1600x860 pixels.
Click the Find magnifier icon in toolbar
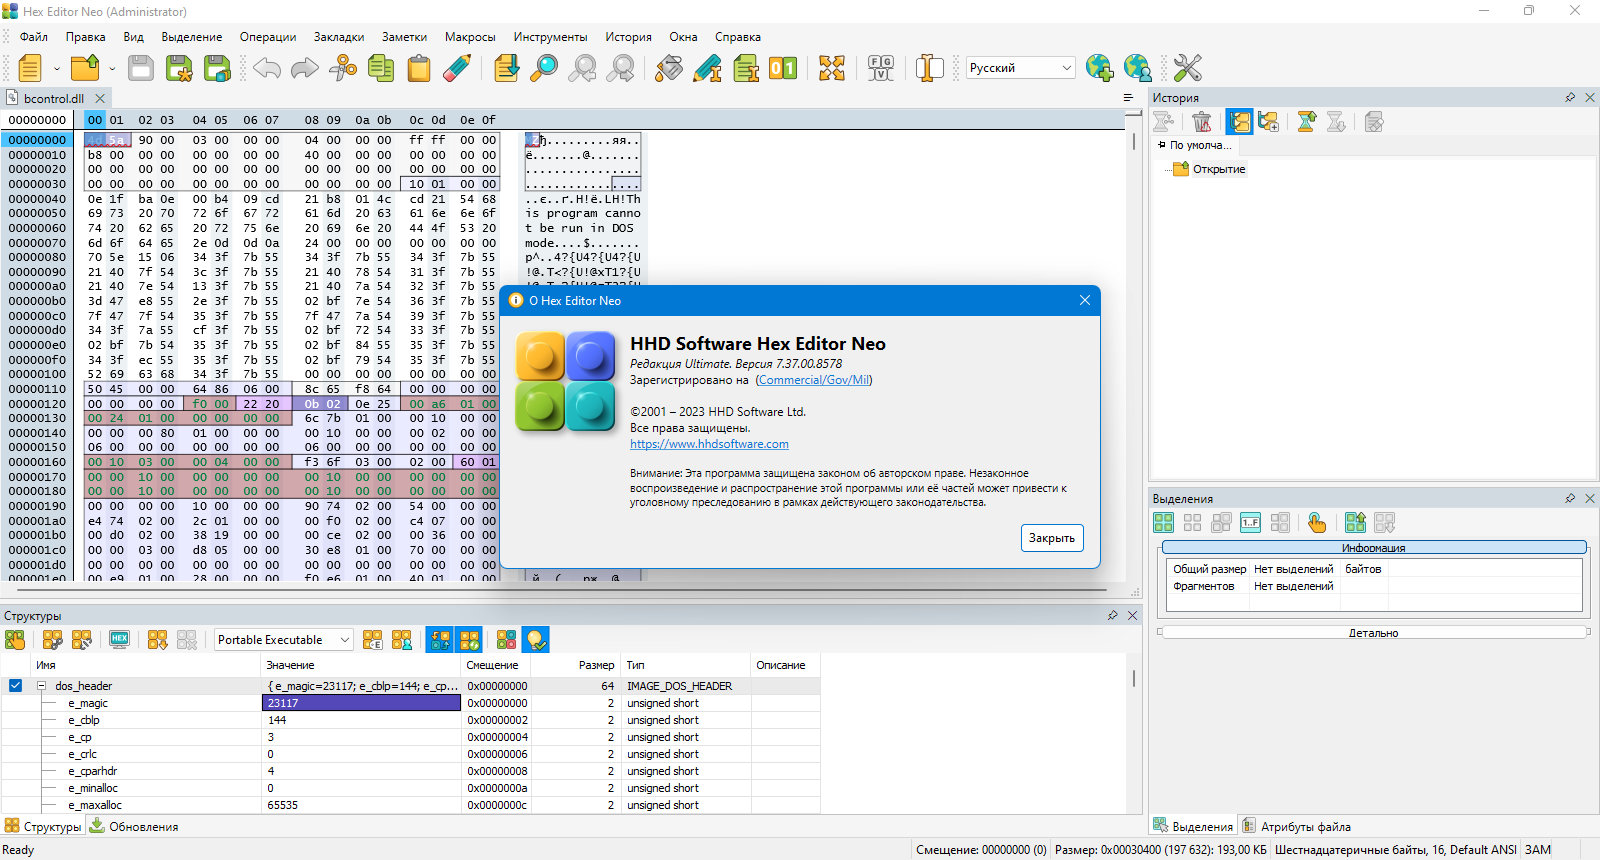(544, 68)
